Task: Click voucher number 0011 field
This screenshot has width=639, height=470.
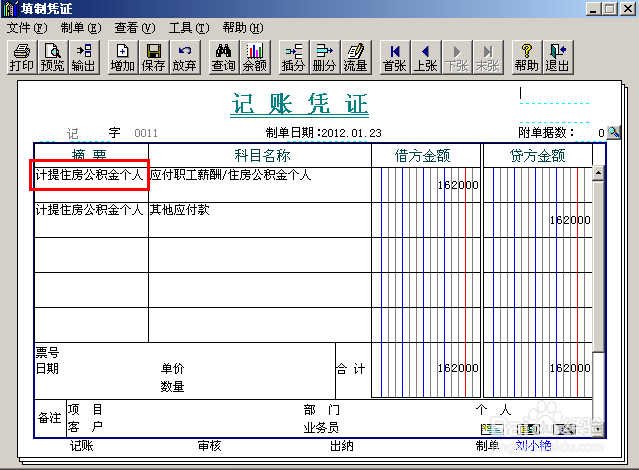Action: point(146,133)
